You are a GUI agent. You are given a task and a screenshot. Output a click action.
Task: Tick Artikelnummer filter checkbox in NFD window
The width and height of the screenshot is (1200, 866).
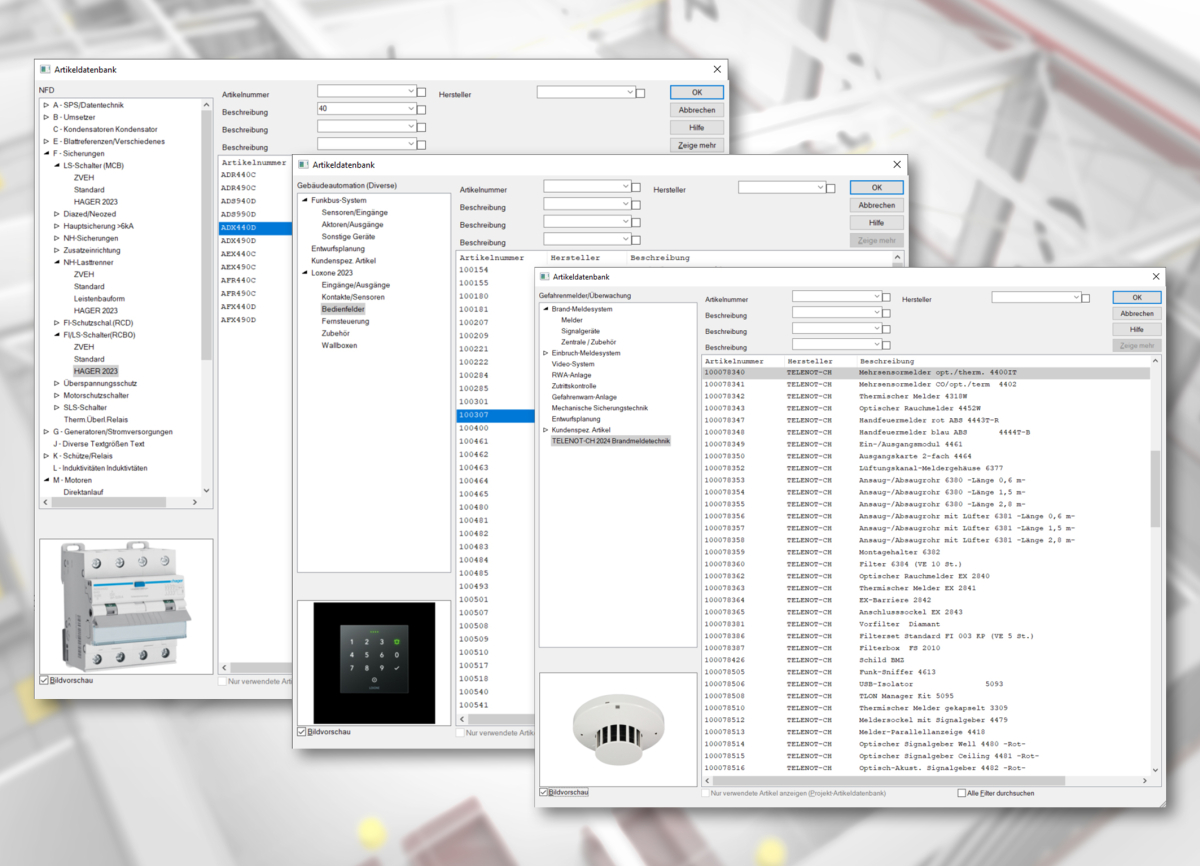(421, 92)
